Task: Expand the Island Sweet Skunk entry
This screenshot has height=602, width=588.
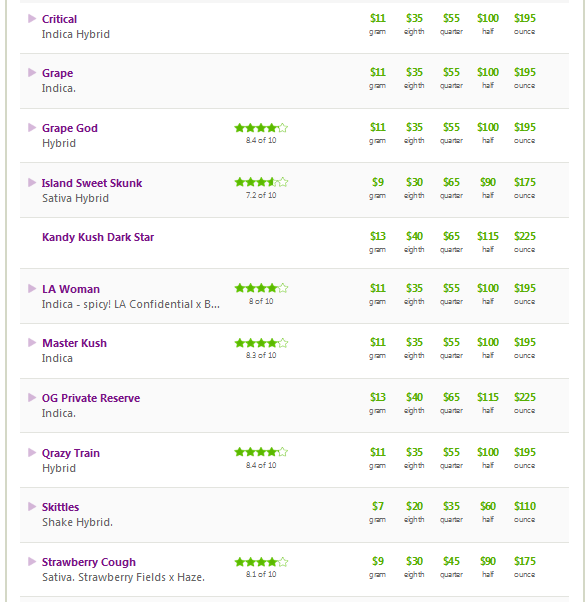Action: (x=32, y=182)
